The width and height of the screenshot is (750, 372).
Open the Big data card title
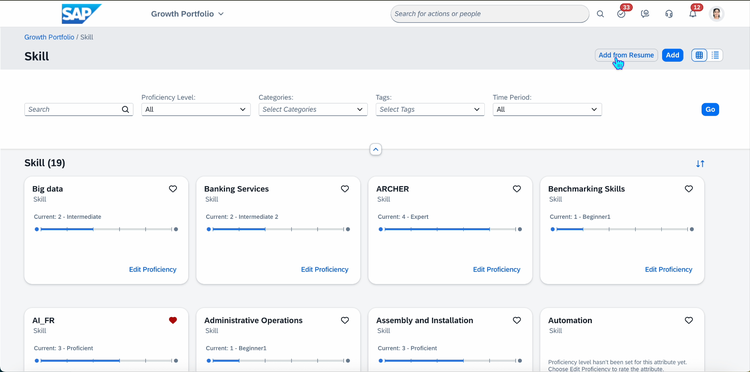(x=47, y=189)
